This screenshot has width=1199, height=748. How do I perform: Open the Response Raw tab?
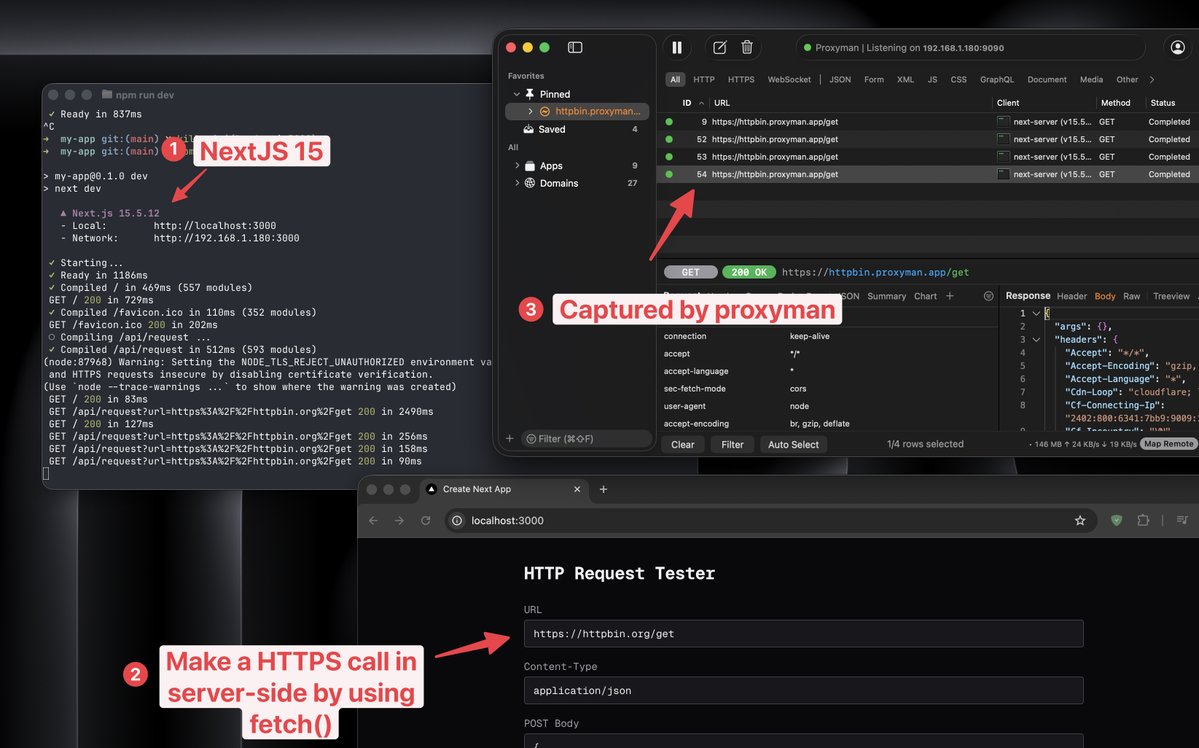(x=1132, y=296)
